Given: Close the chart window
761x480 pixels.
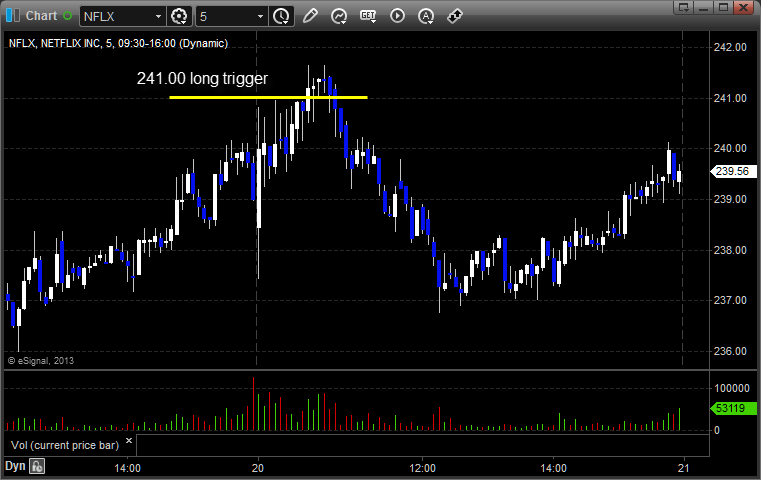Looking at the screenshot, I should (x=743, y=7).
